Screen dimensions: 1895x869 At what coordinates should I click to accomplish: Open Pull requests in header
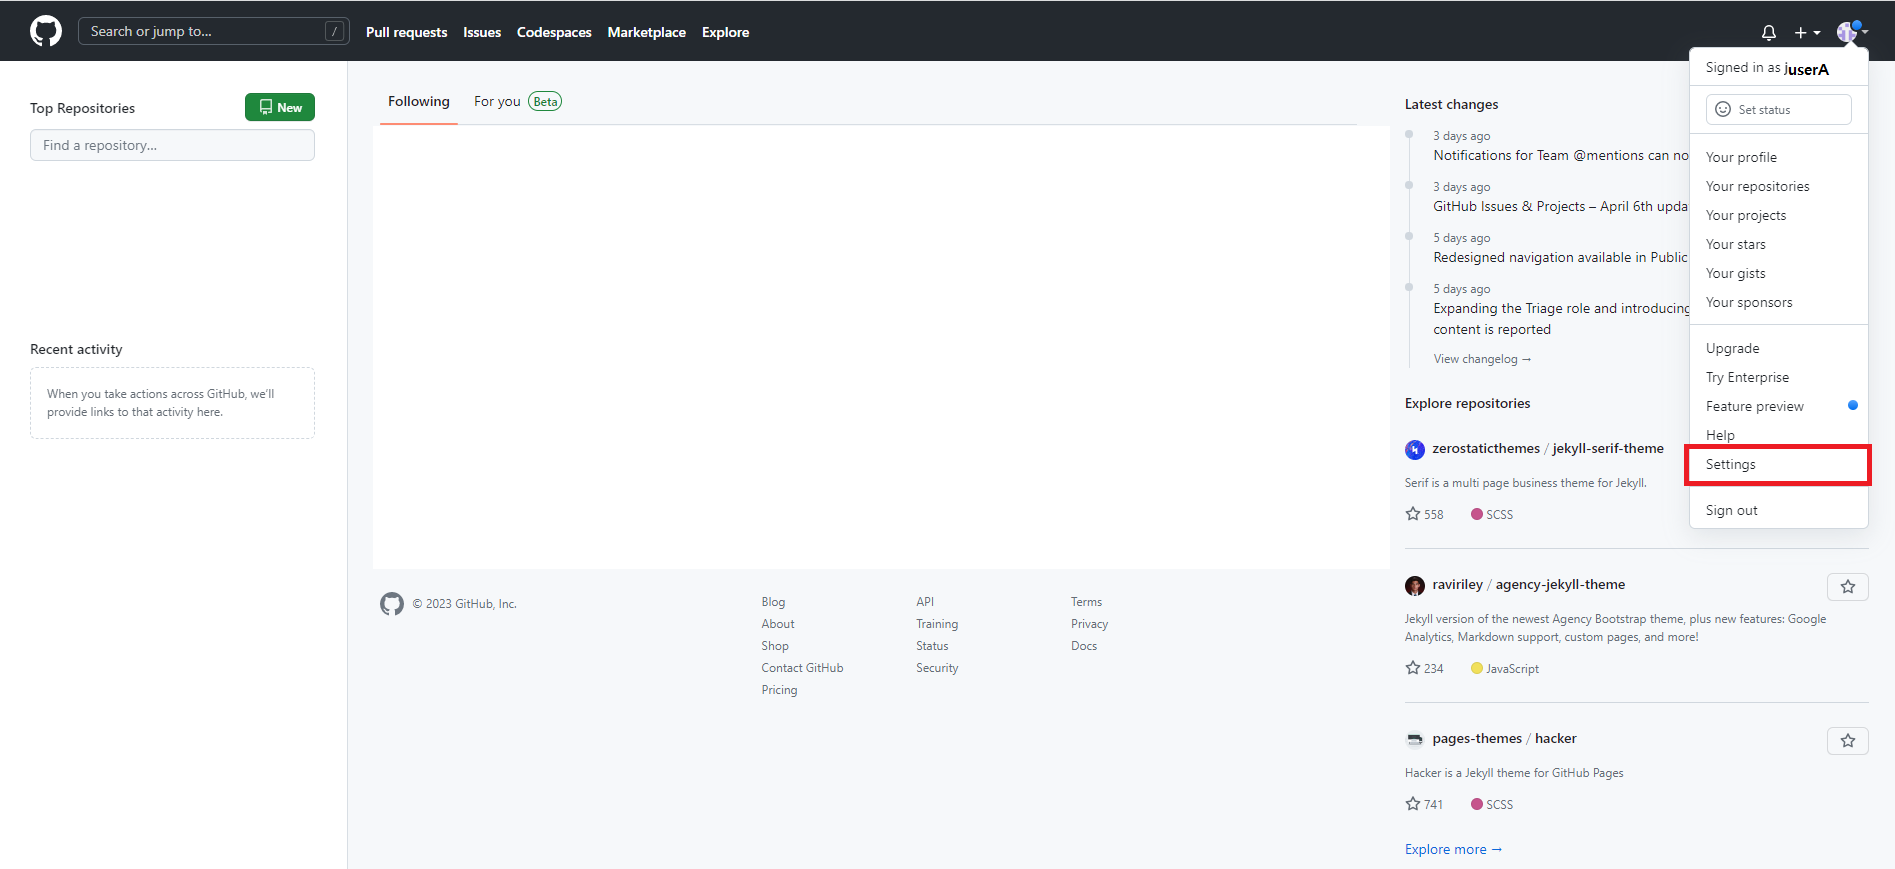click(x=406, y=32)
